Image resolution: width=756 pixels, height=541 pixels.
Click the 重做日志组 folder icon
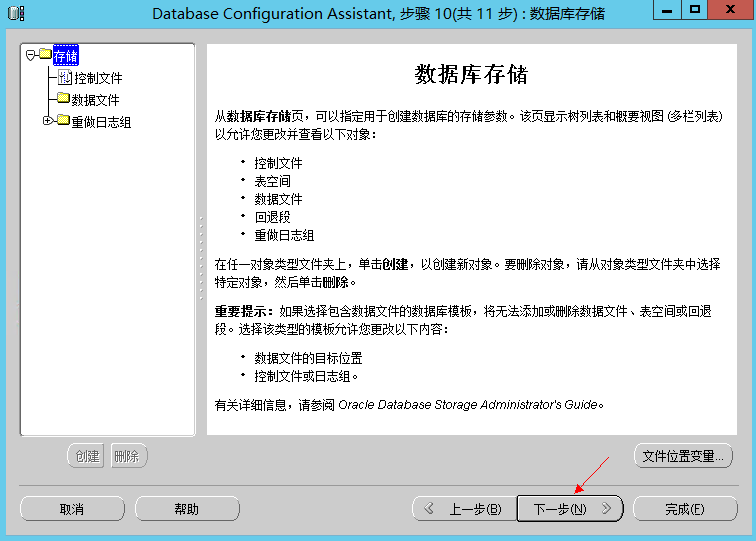63,121
